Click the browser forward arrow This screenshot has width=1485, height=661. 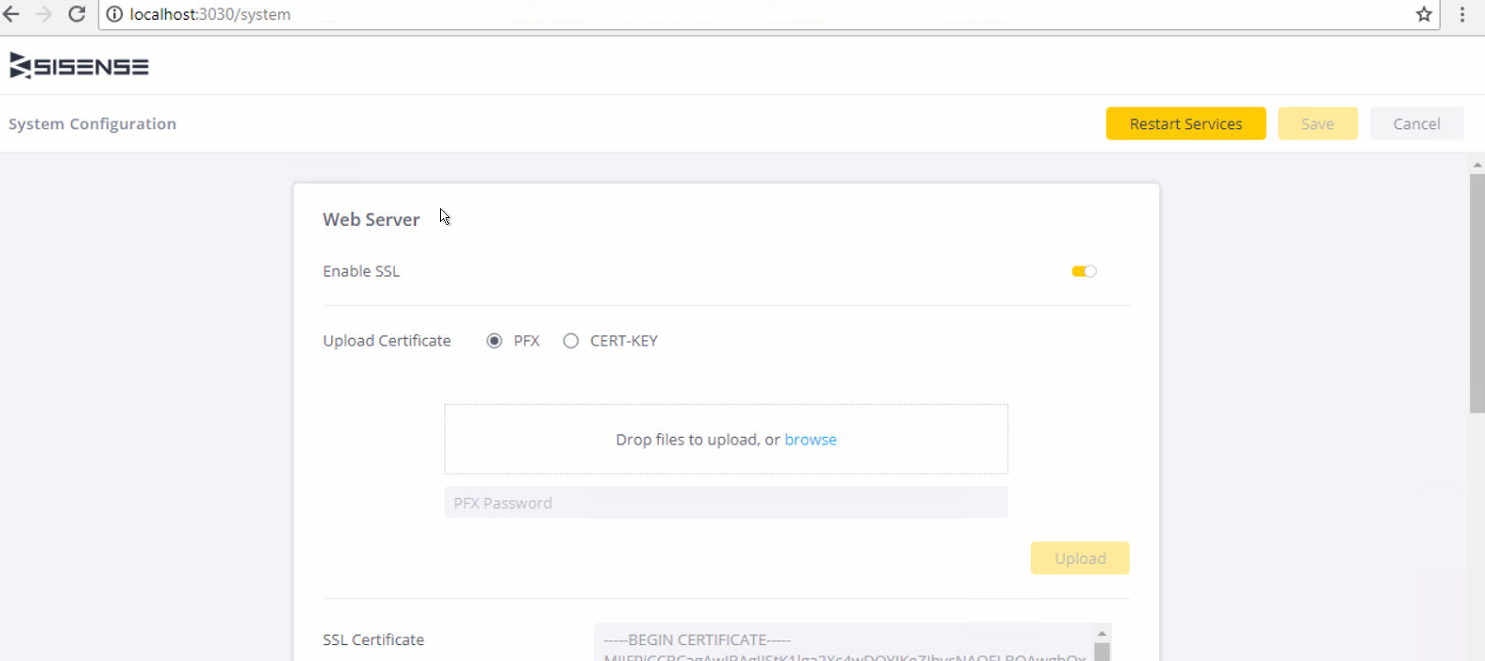point(47,14)
